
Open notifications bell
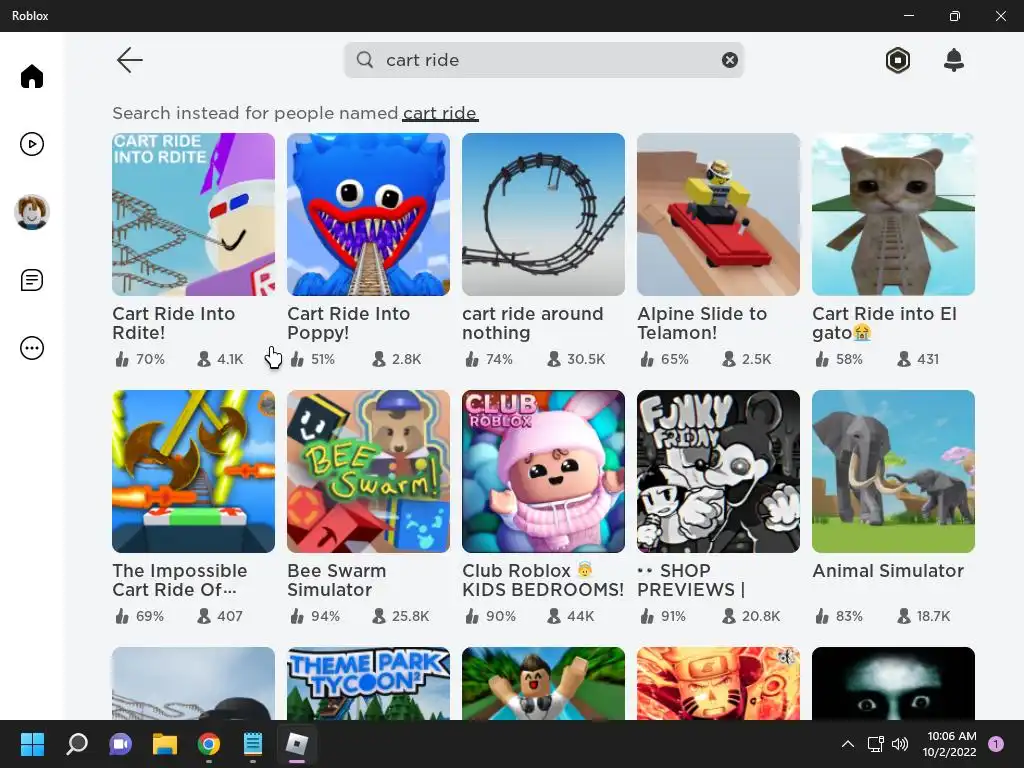(953, 60)
